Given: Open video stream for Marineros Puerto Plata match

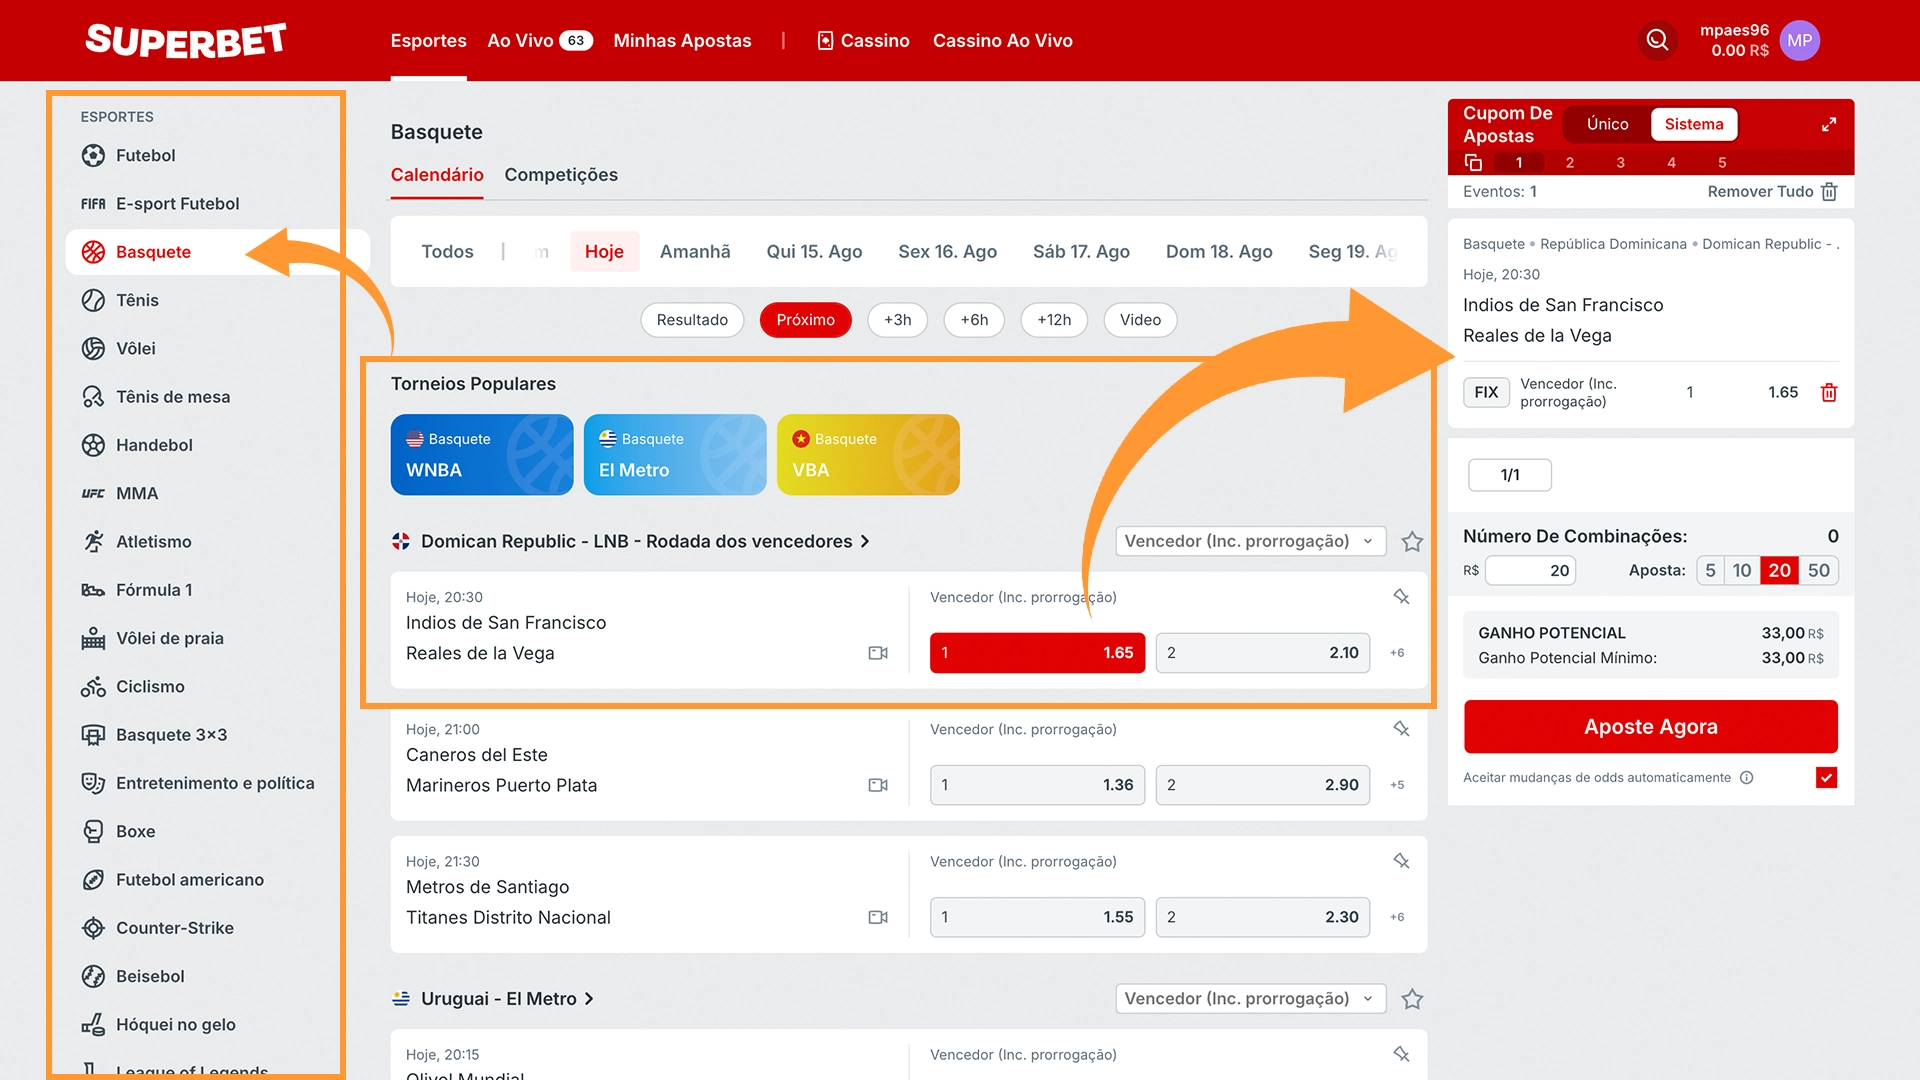Looking at the screenshot, I should 878,785.
